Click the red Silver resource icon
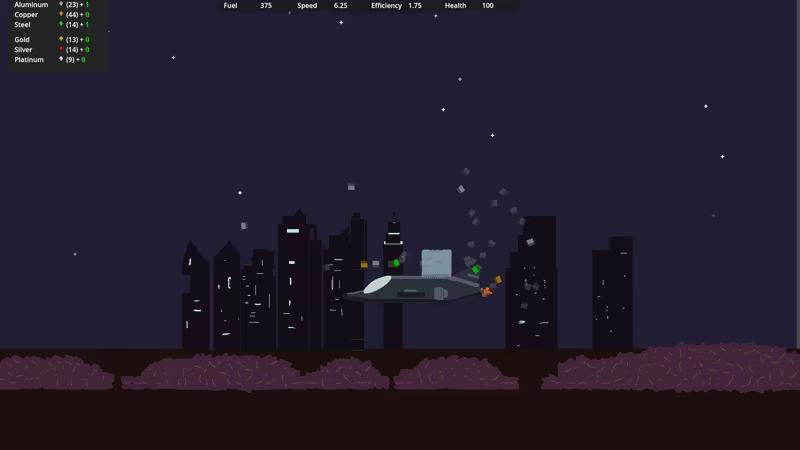This screenshot has width=800, height=450. [x=61, y=49]
